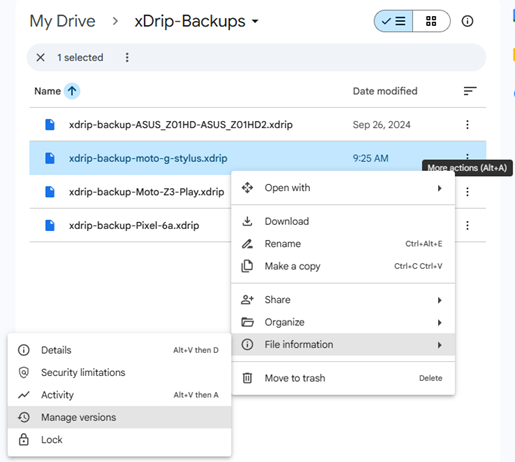Click the Manage versions history icon
The image size is (515, 462).
24,417
